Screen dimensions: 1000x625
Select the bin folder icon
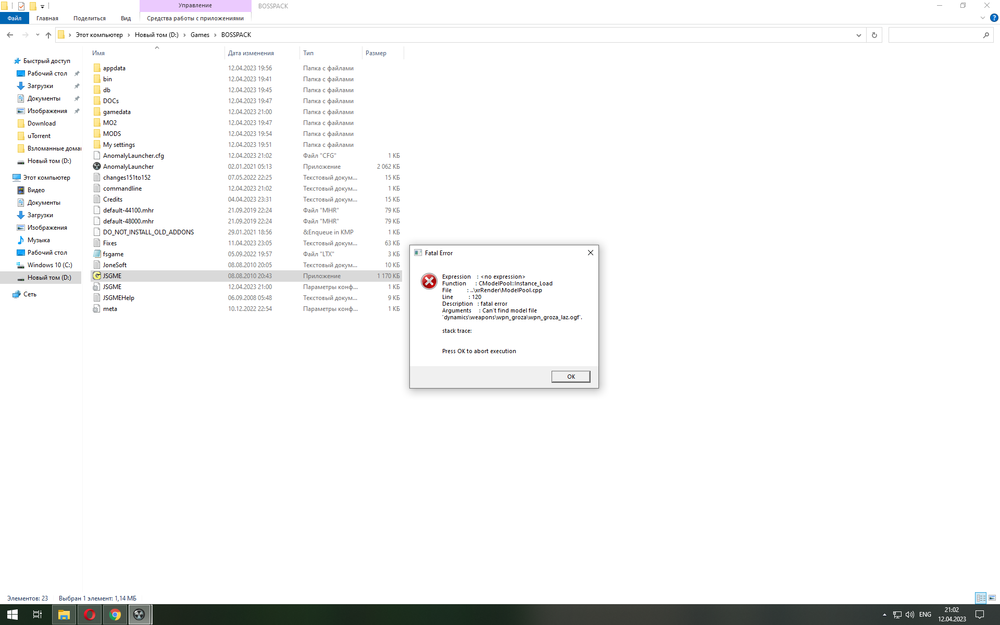click(x=97, y=78)
